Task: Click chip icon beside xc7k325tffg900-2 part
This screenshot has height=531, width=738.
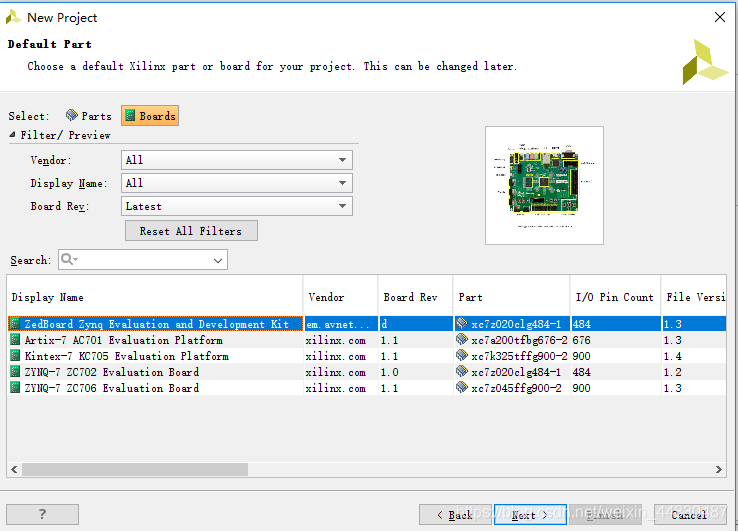Action: [x=462, y=355]
